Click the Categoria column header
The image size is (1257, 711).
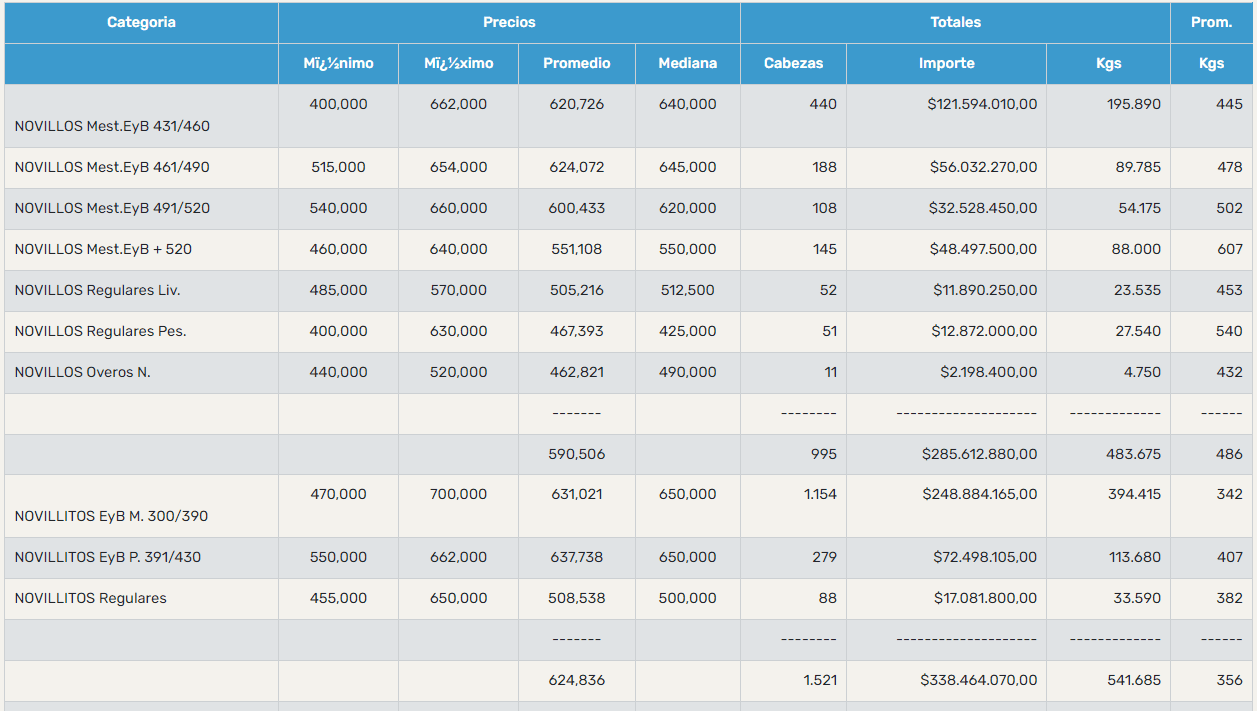(x=141, y=22)
